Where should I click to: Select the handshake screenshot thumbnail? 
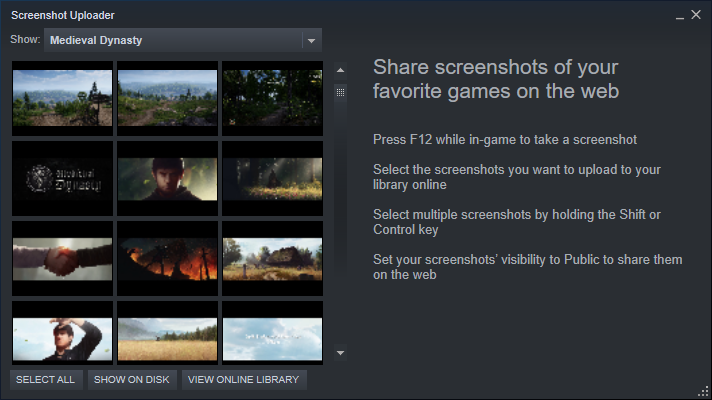pyautogui.click(x=63, y=259)
